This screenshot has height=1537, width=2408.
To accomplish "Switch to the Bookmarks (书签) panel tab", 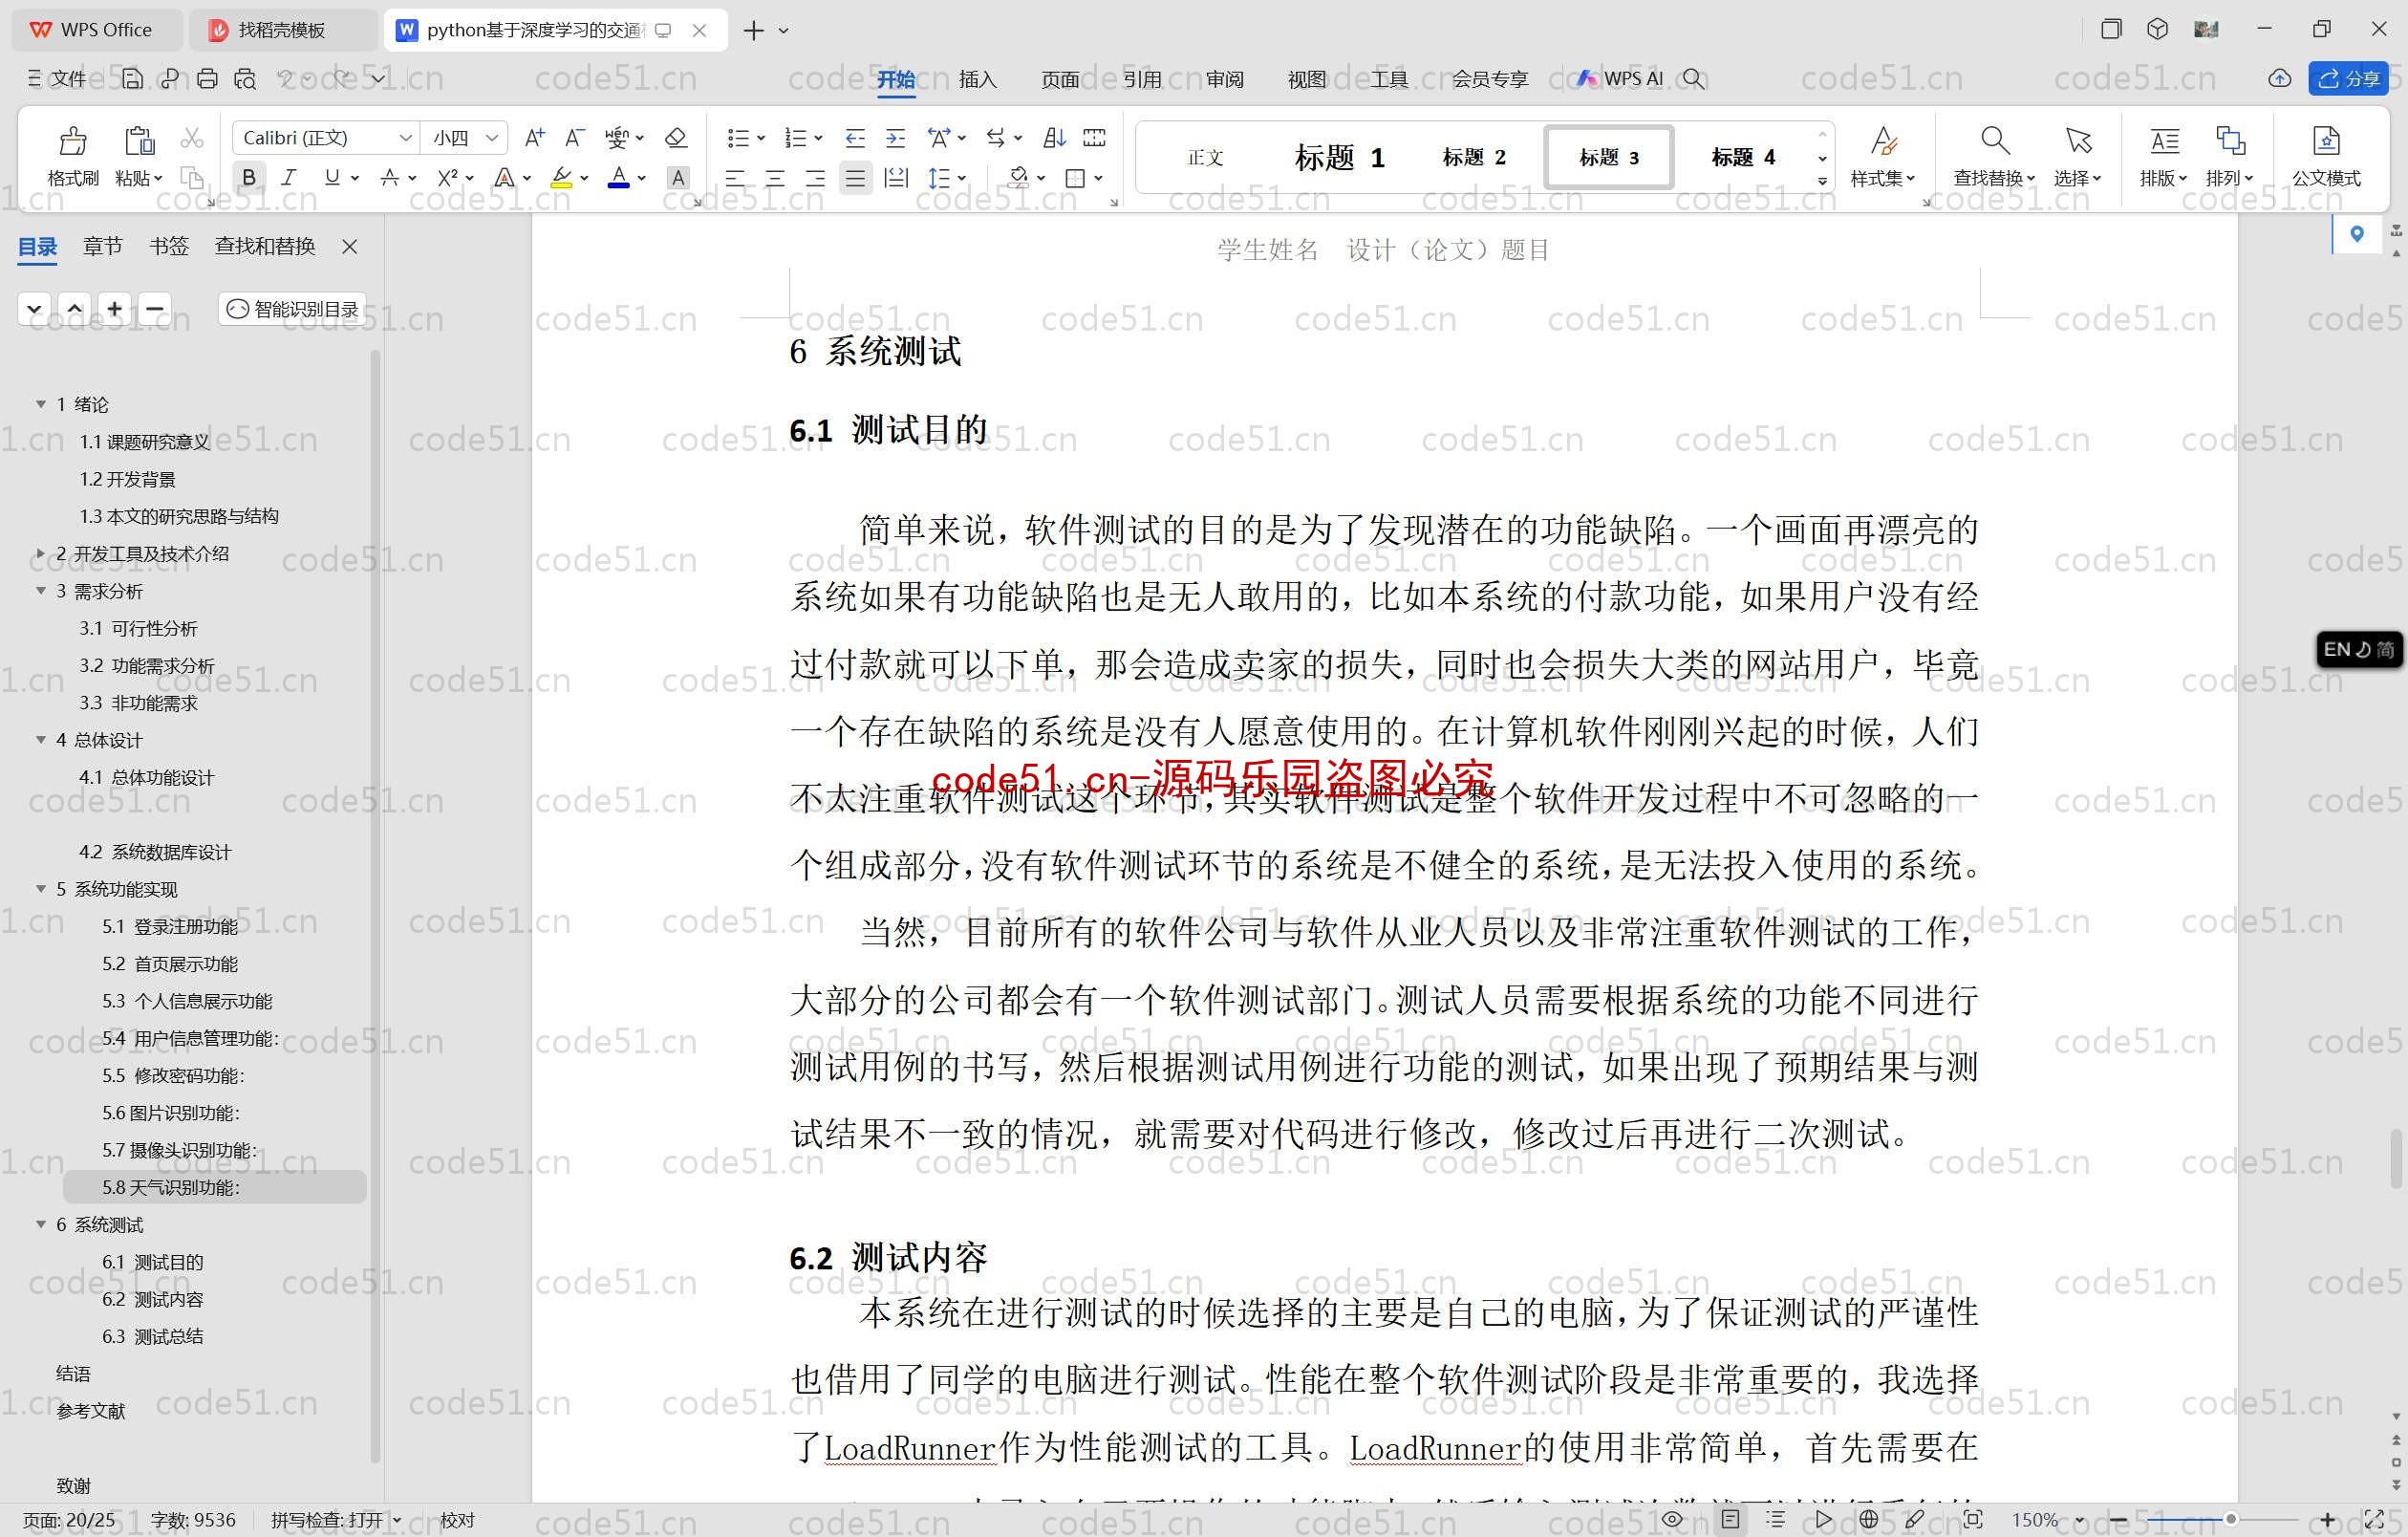I will pos(169,246).
